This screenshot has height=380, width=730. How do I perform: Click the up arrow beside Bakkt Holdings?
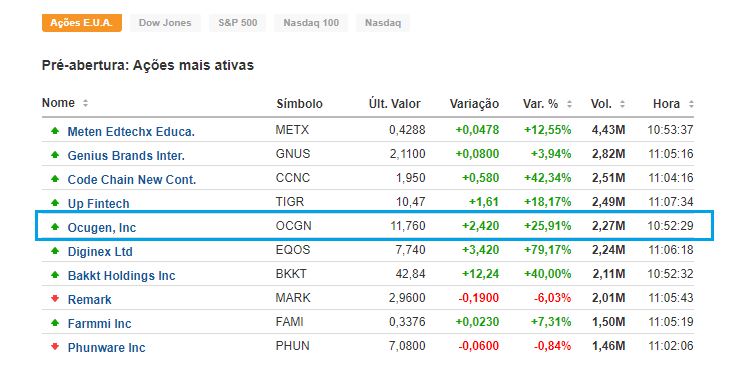55,275
